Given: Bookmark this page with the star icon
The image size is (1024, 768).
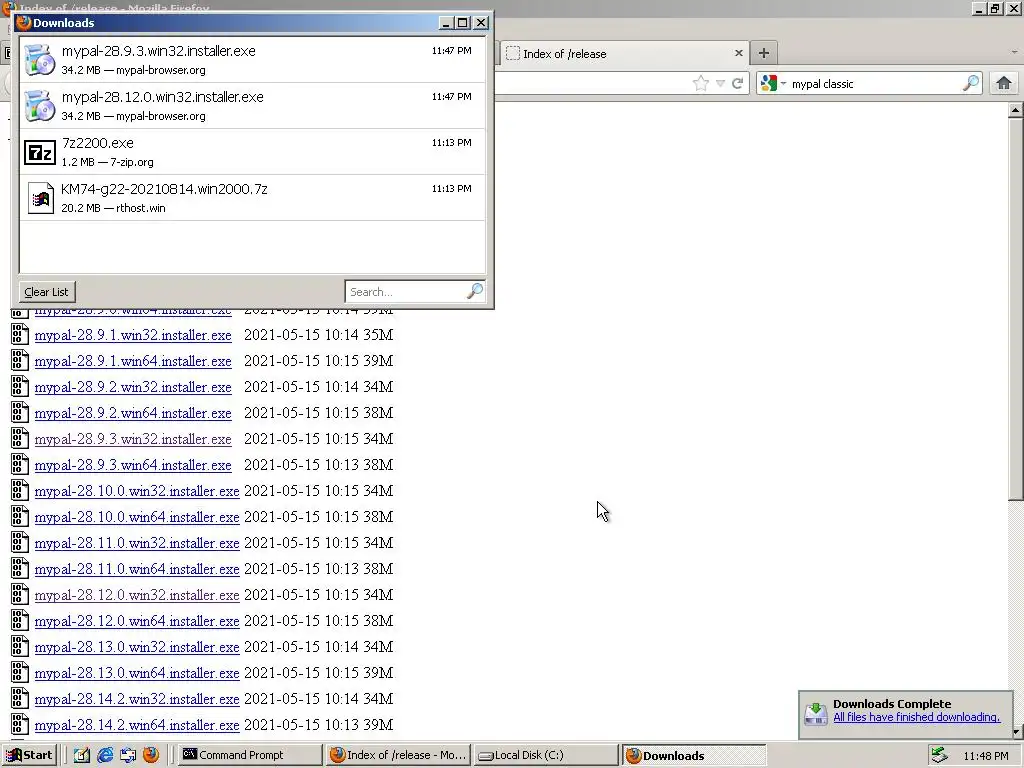Looking at the screenshot, I should tap(701, 84).
